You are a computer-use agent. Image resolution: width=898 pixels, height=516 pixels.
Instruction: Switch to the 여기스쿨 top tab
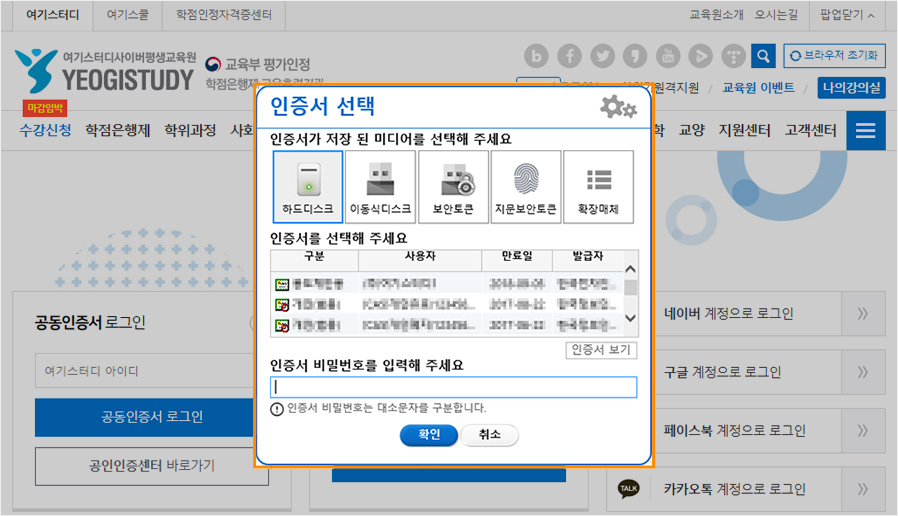[x=127, y=15]
